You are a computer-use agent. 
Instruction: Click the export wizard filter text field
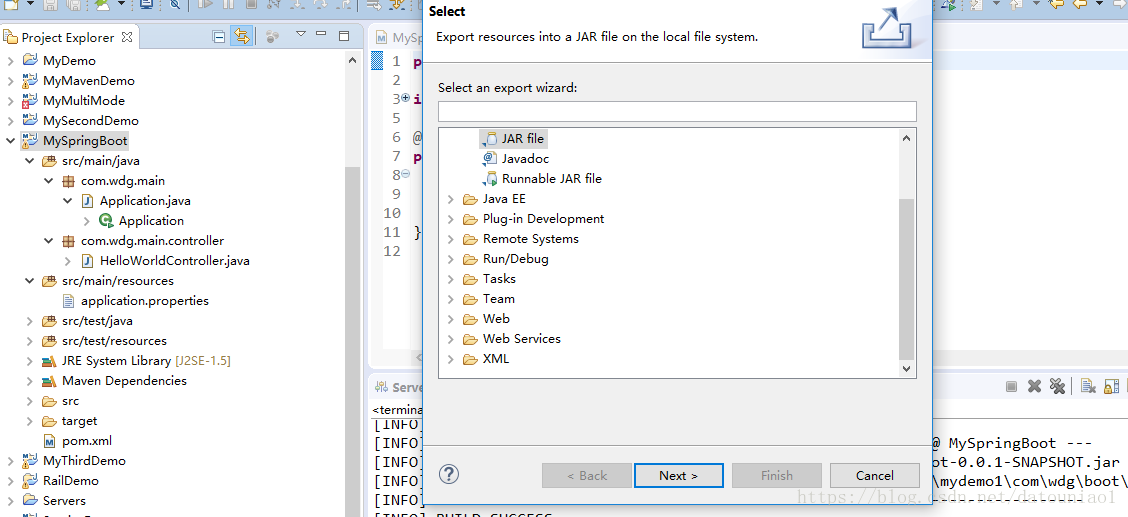pyautogui.click(x=677, y=111)
